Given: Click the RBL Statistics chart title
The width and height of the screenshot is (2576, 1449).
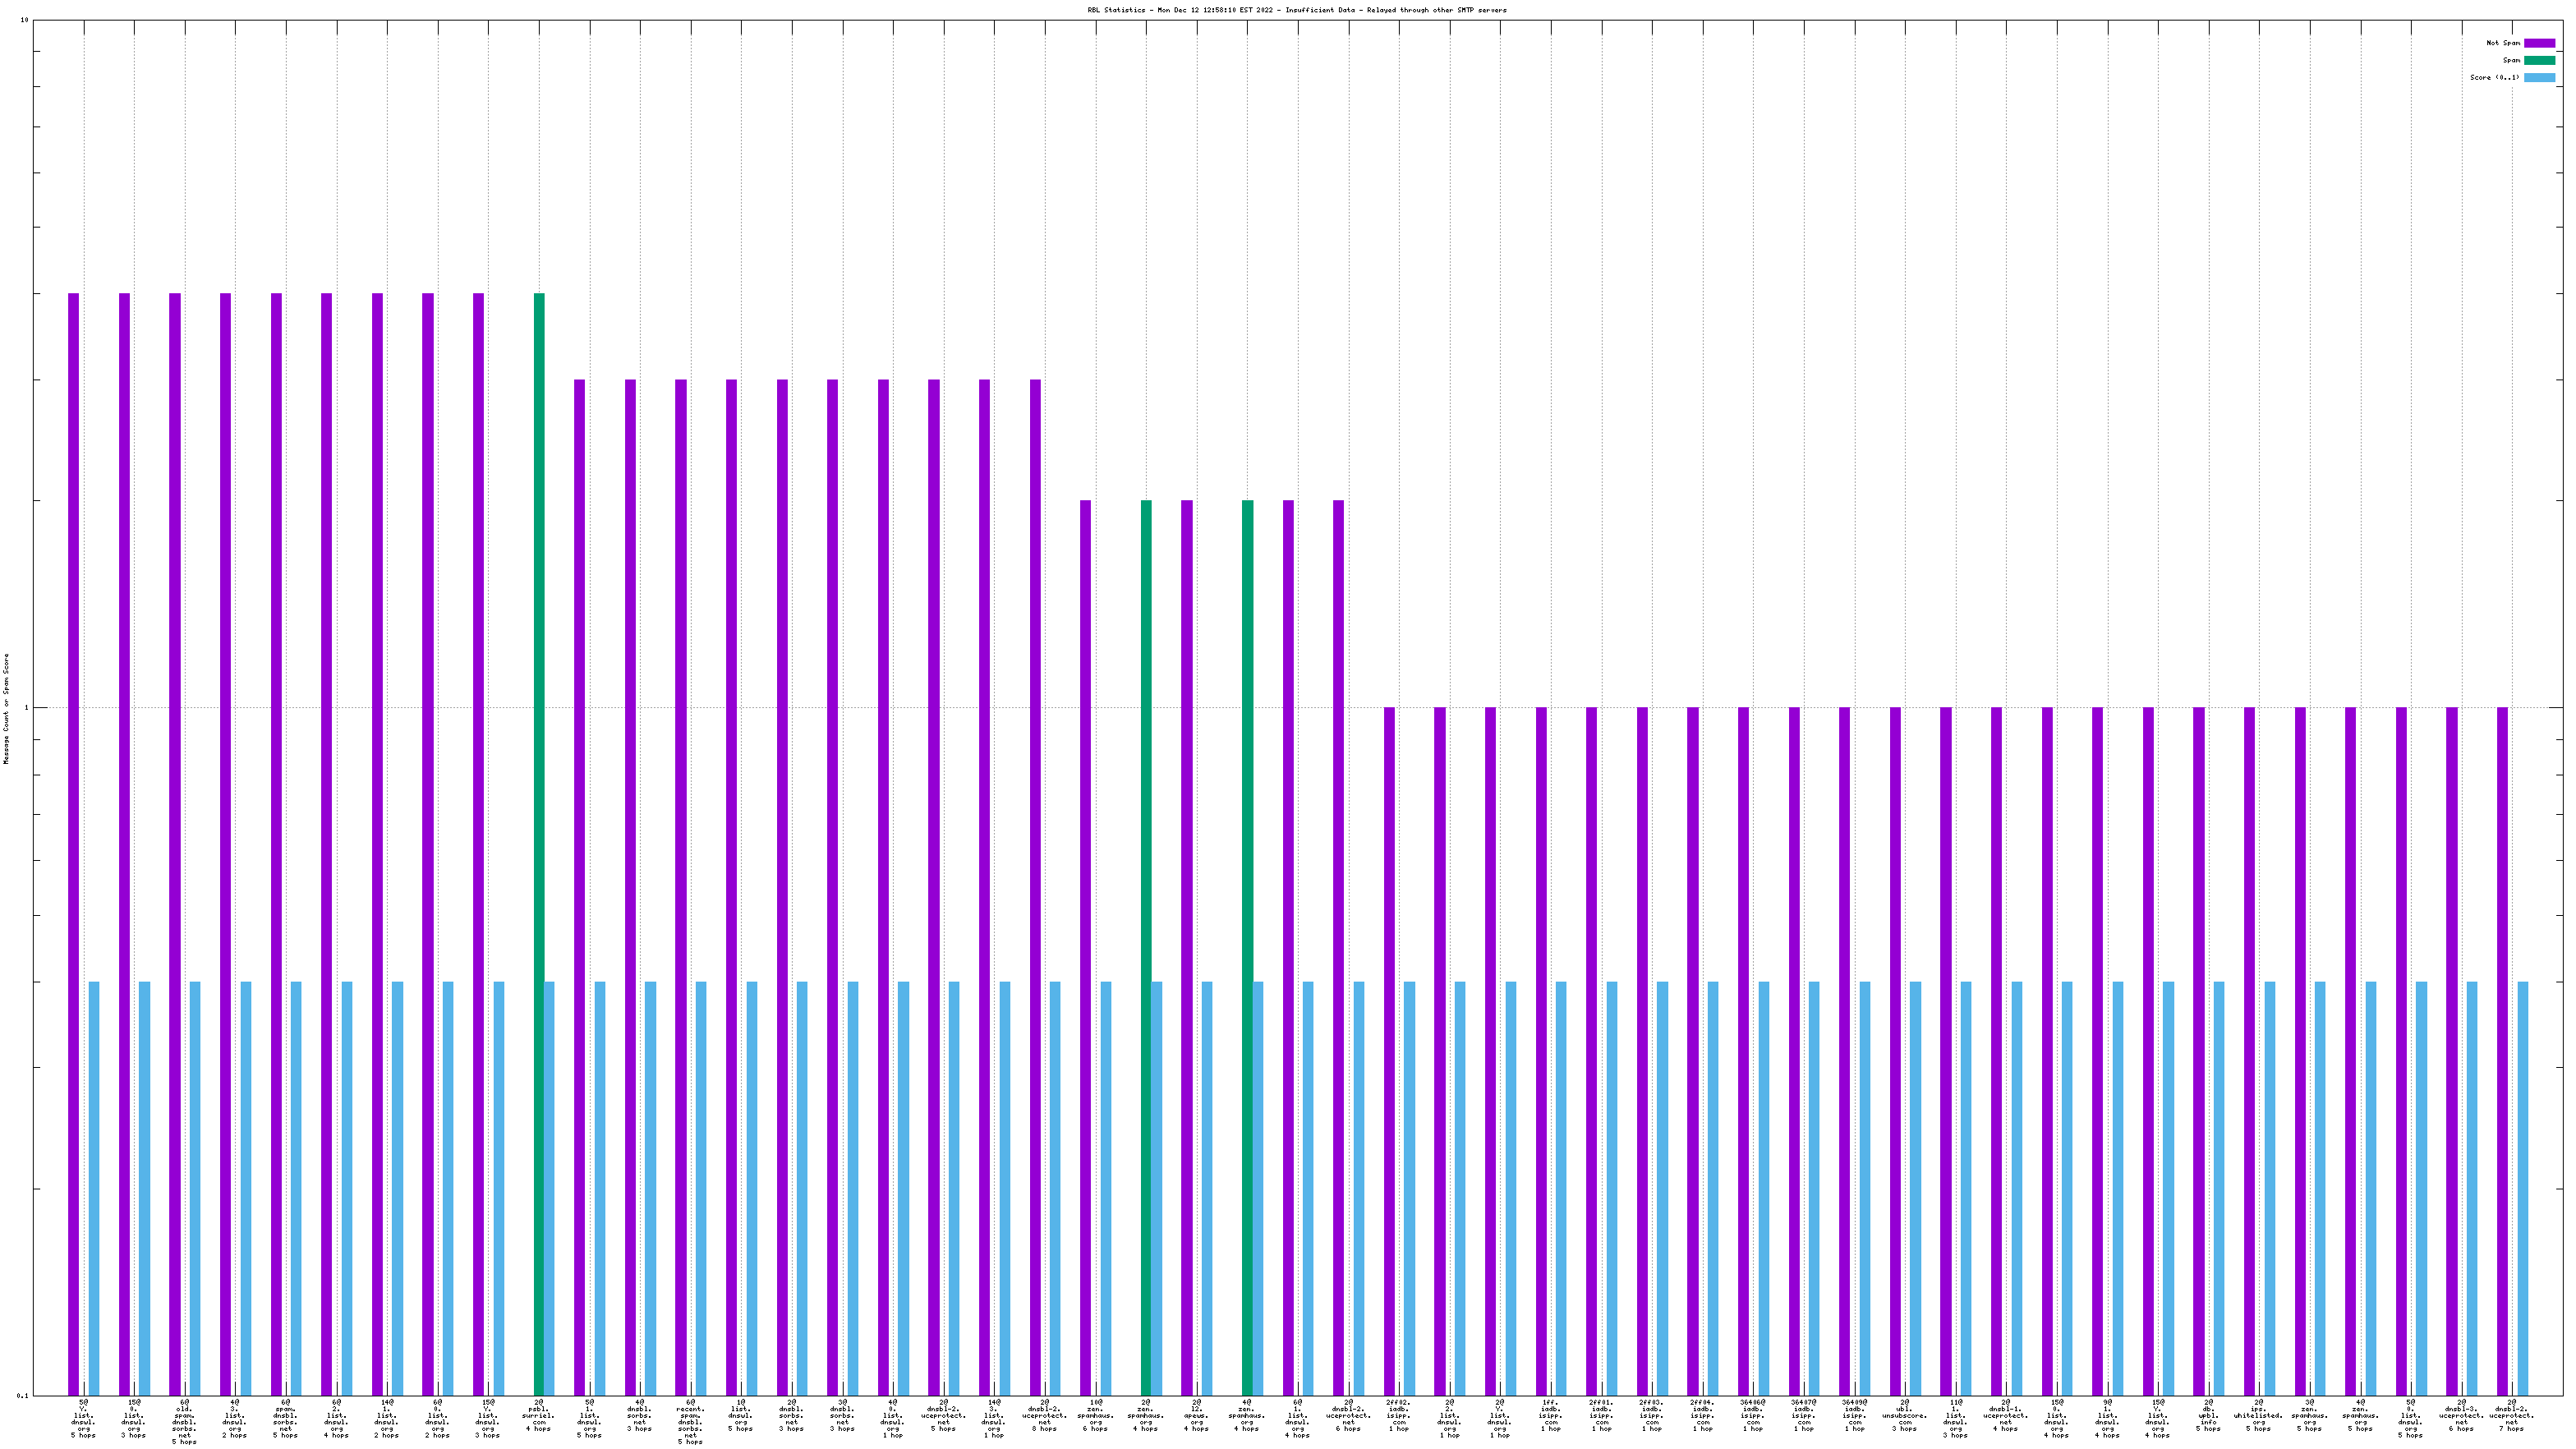Looking at the screenshot, I should tap(1297, 10).
